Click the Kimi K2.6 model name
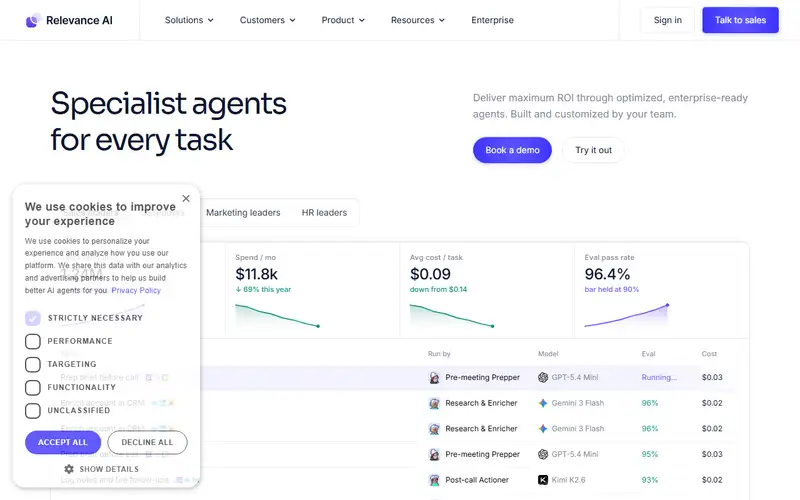 click(x=568, y=480)
